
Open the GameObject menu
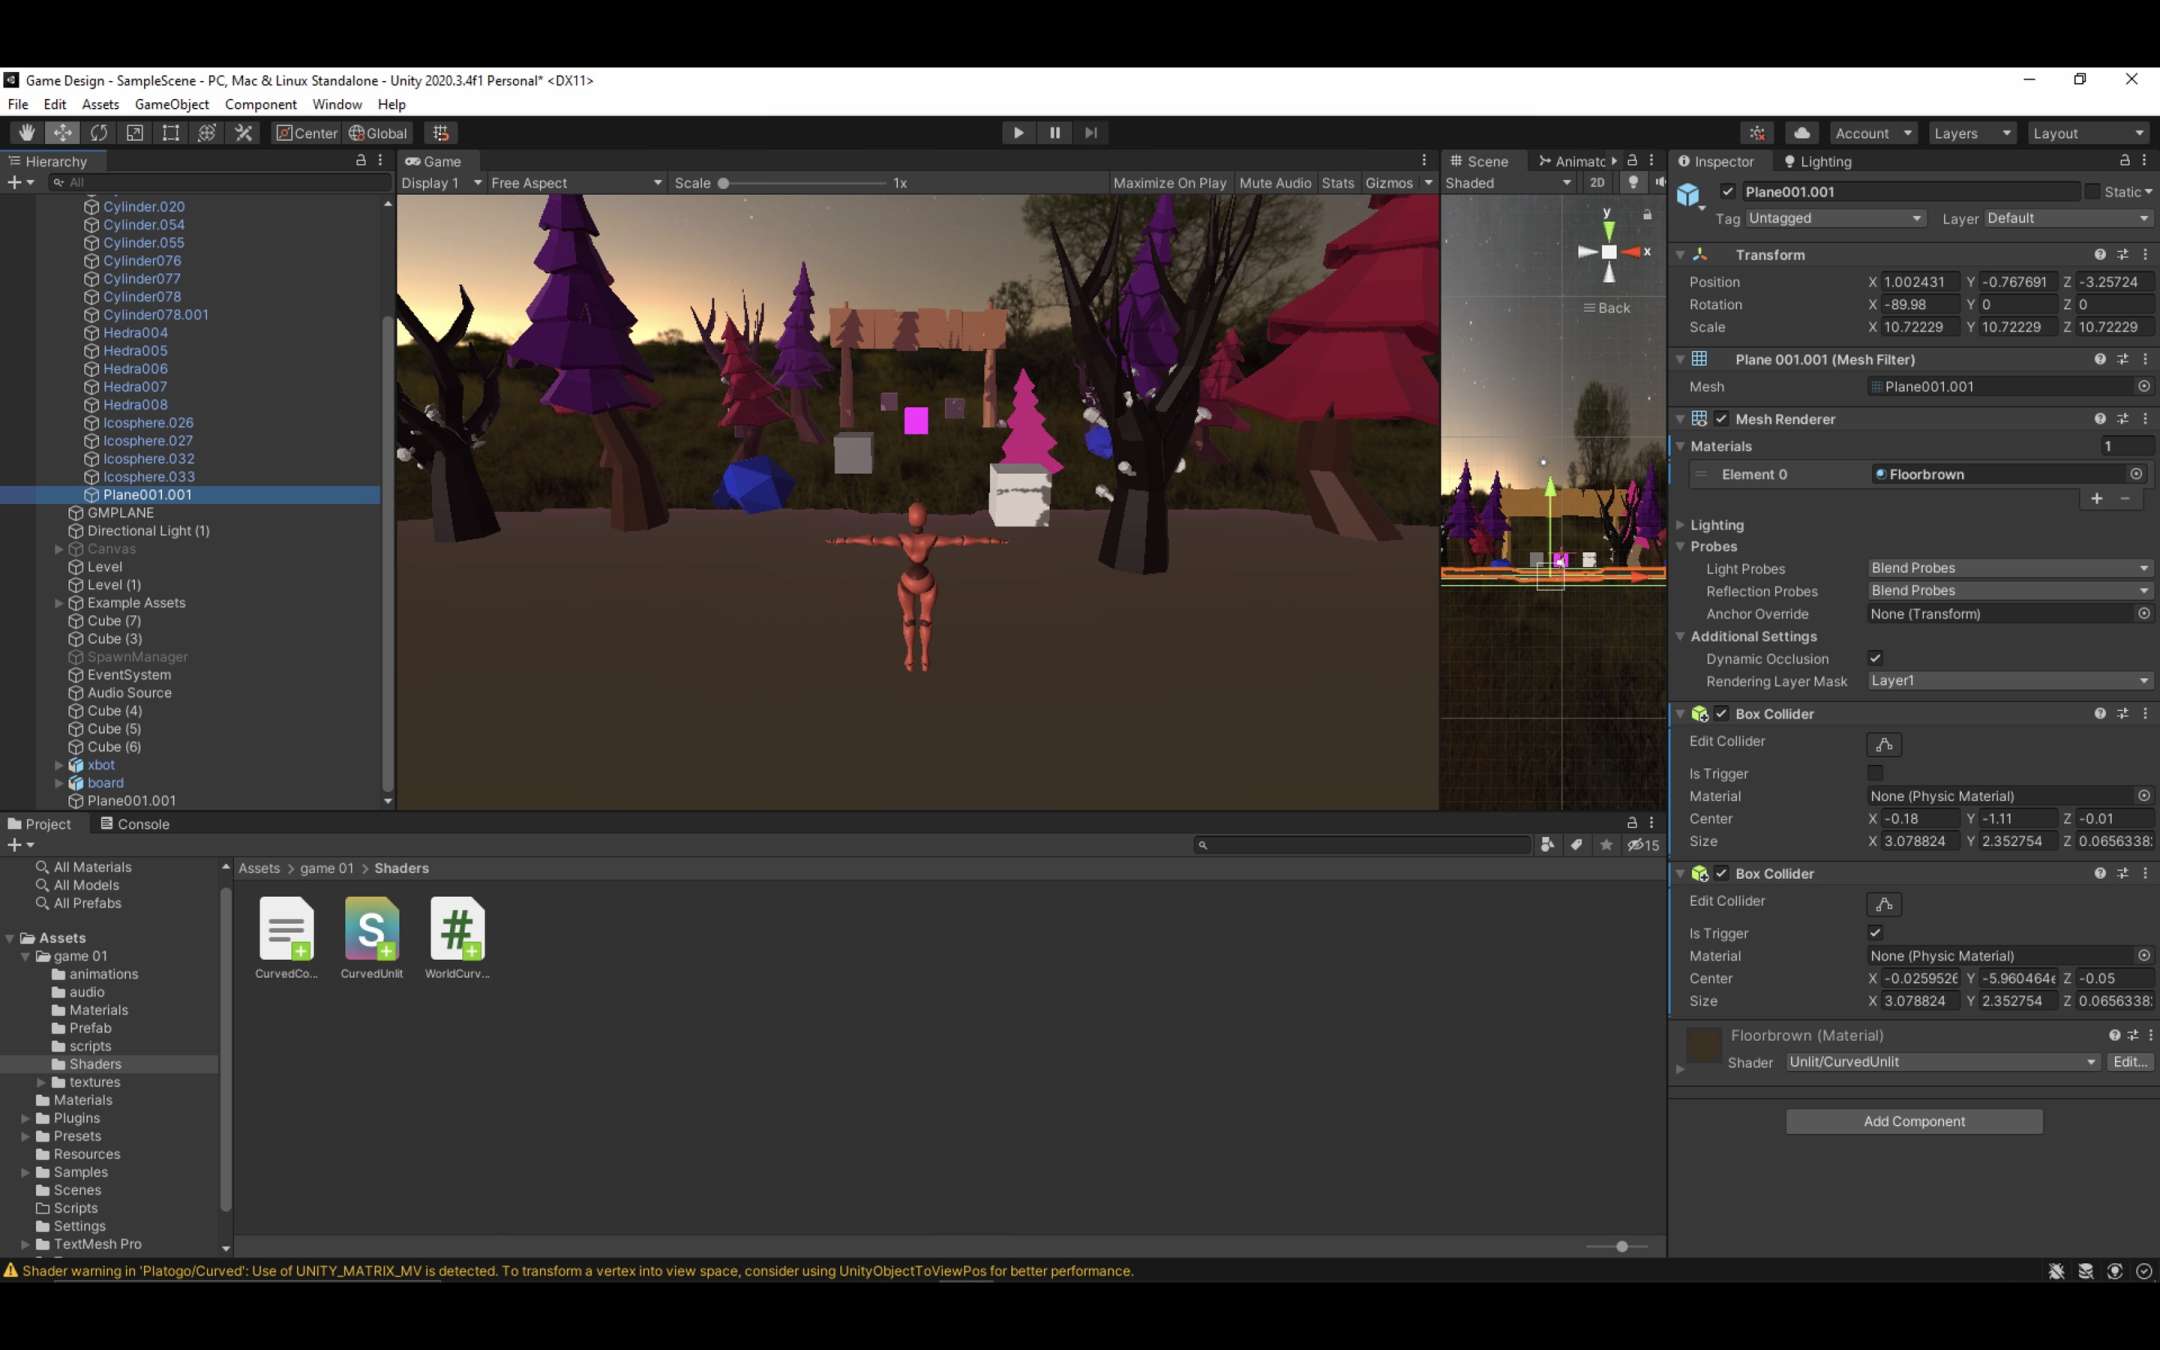pos(171,104)
